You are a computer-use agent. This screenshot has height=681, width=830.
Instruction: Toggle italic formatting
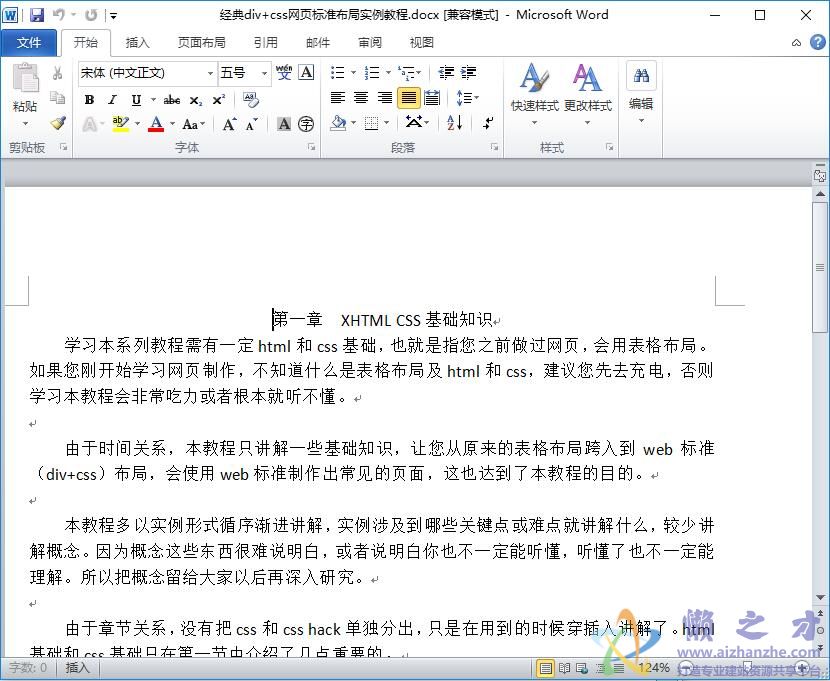pyautogui.click(x=110, y=98)
